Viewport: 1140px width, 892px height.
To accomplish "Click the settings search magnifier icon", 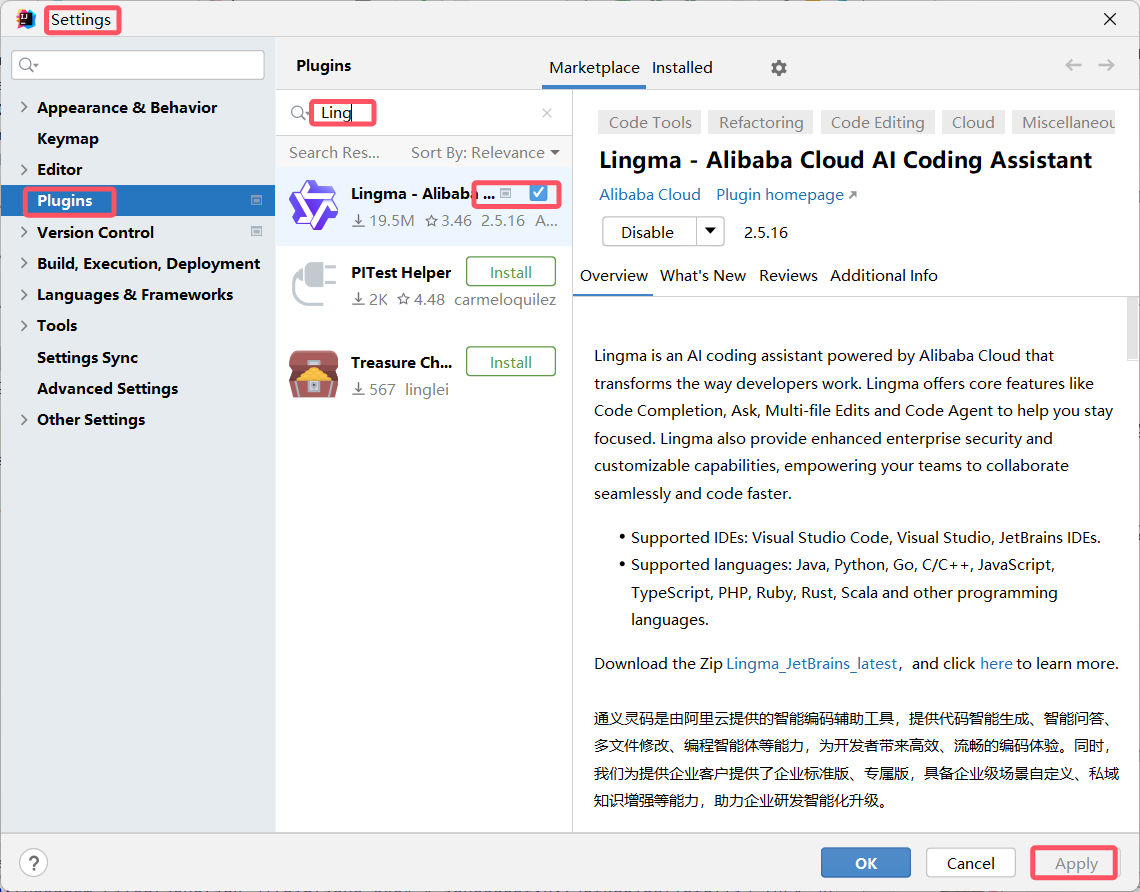I will pos(28,65).
